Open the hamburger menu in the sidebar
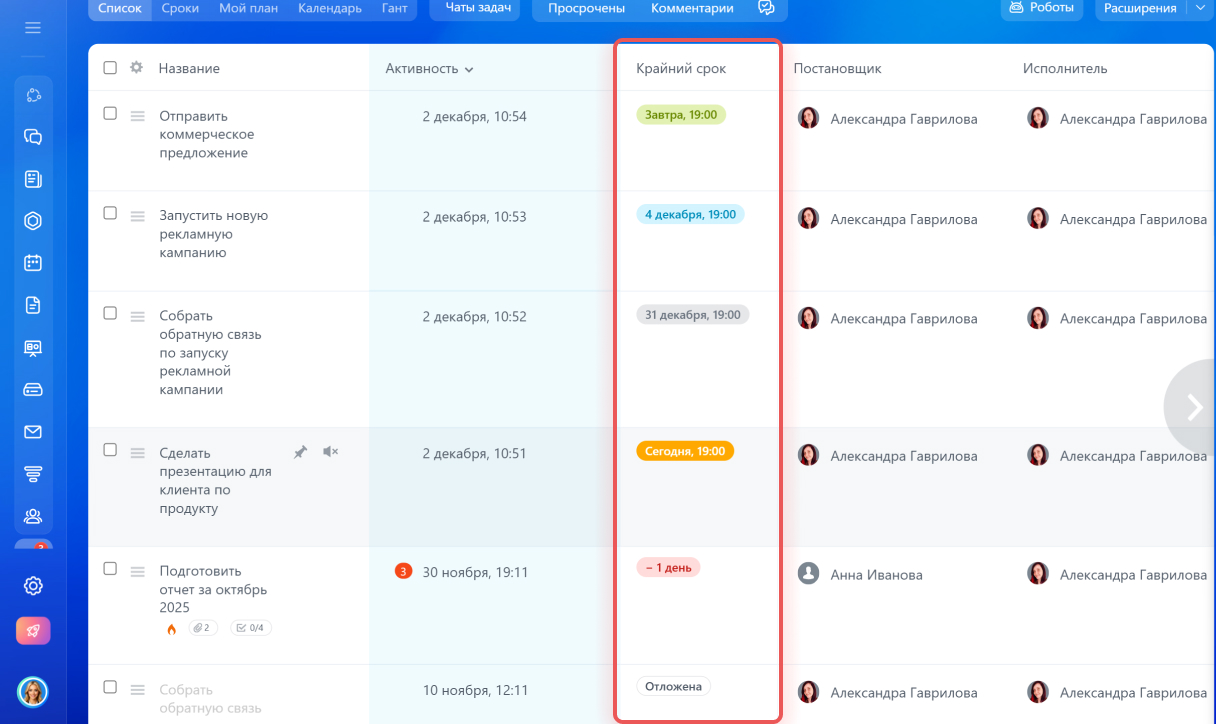1216x724 pixels. coord(33,28)
